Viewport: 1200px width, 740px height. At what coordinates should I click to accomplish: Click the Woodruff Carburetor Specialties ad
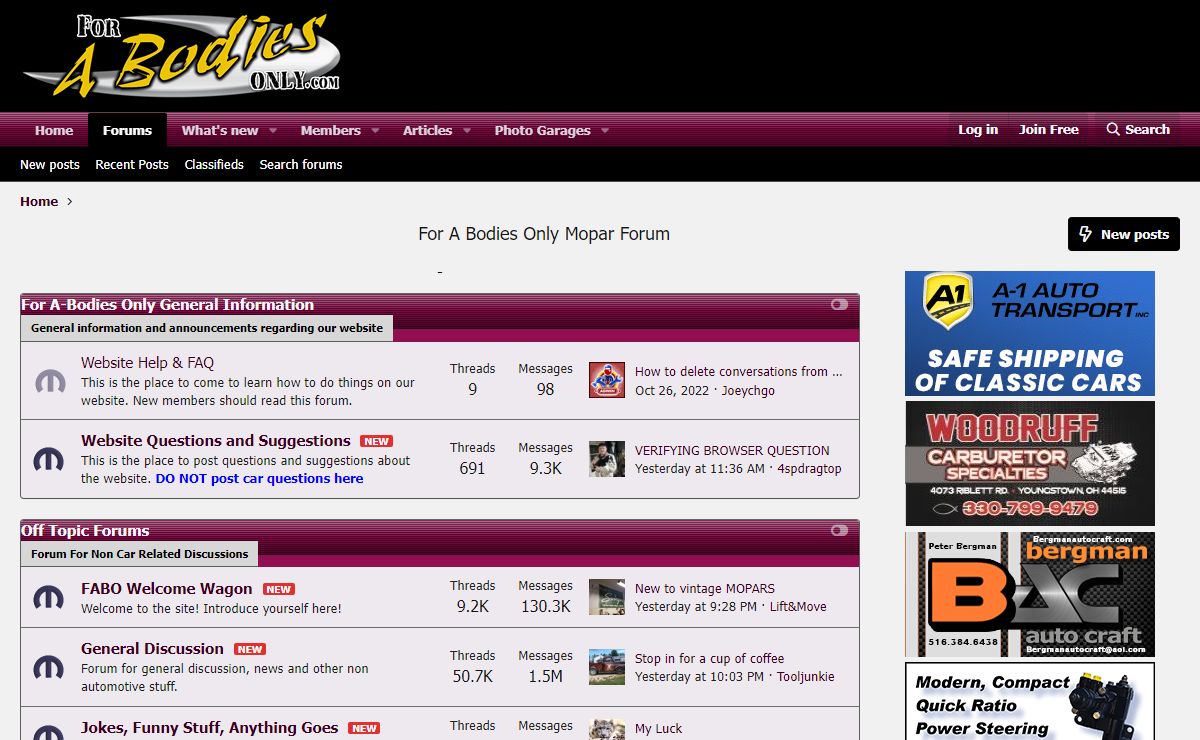pyautogui.click(x=1030, y=463)
